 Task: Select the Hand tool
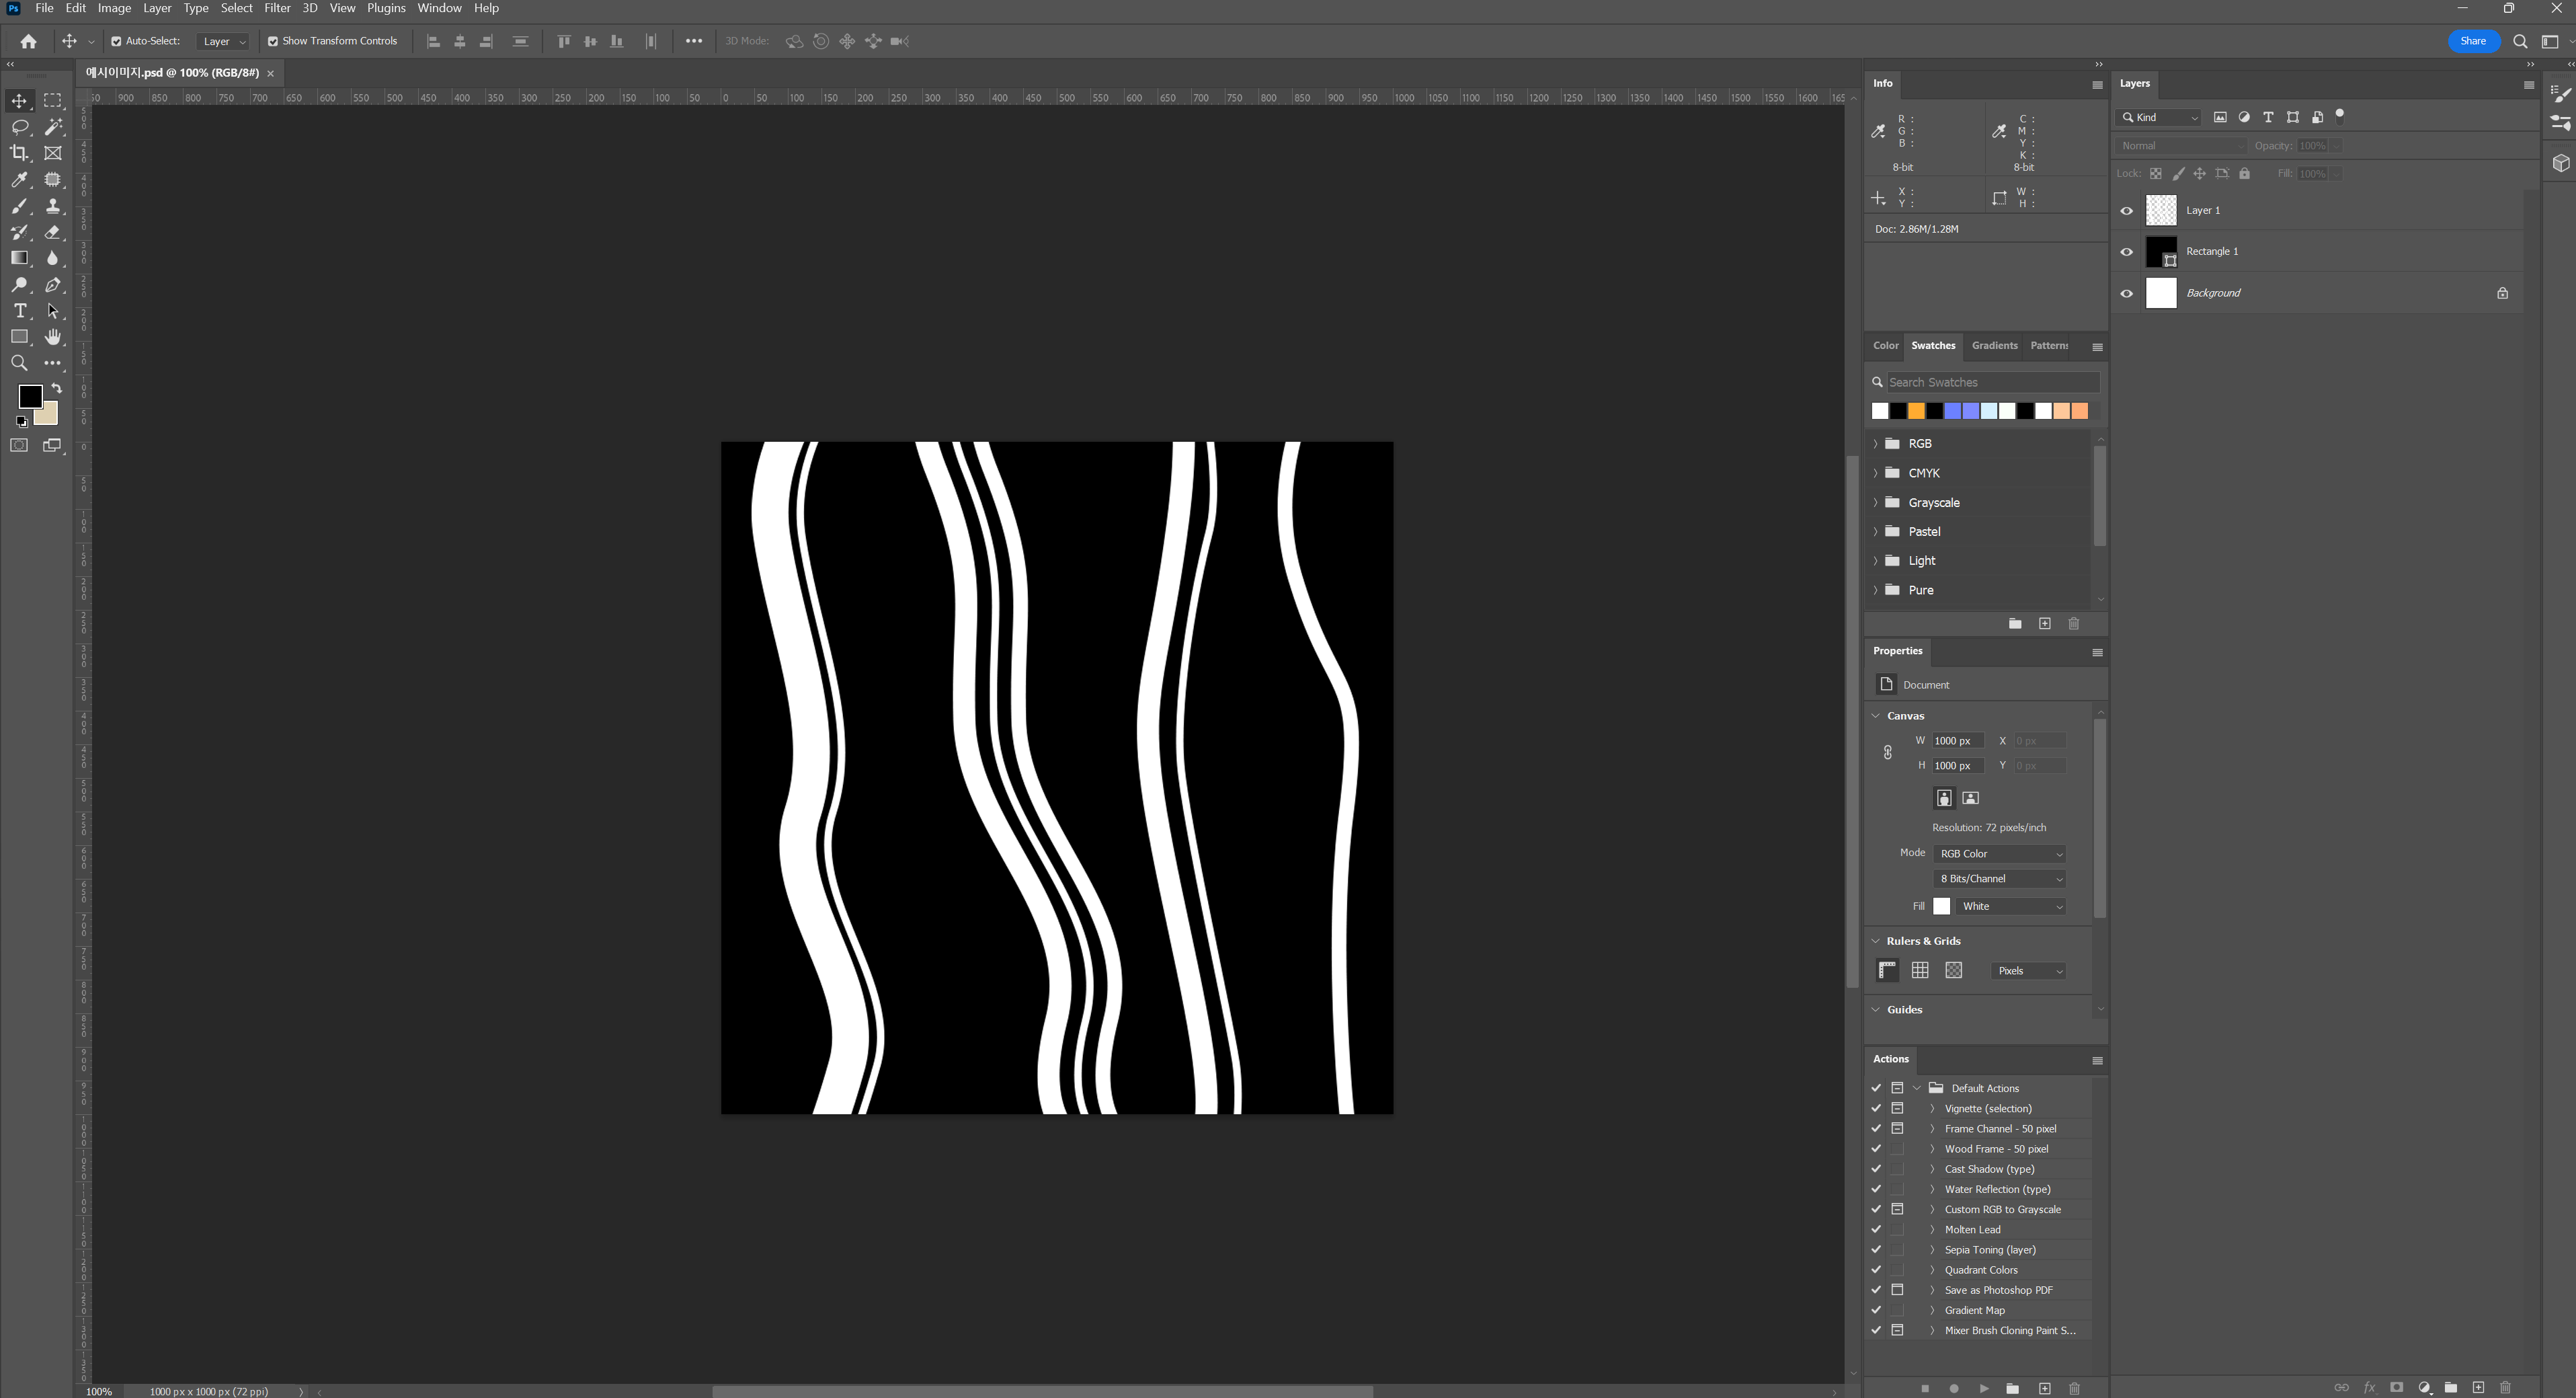(53, 337)
